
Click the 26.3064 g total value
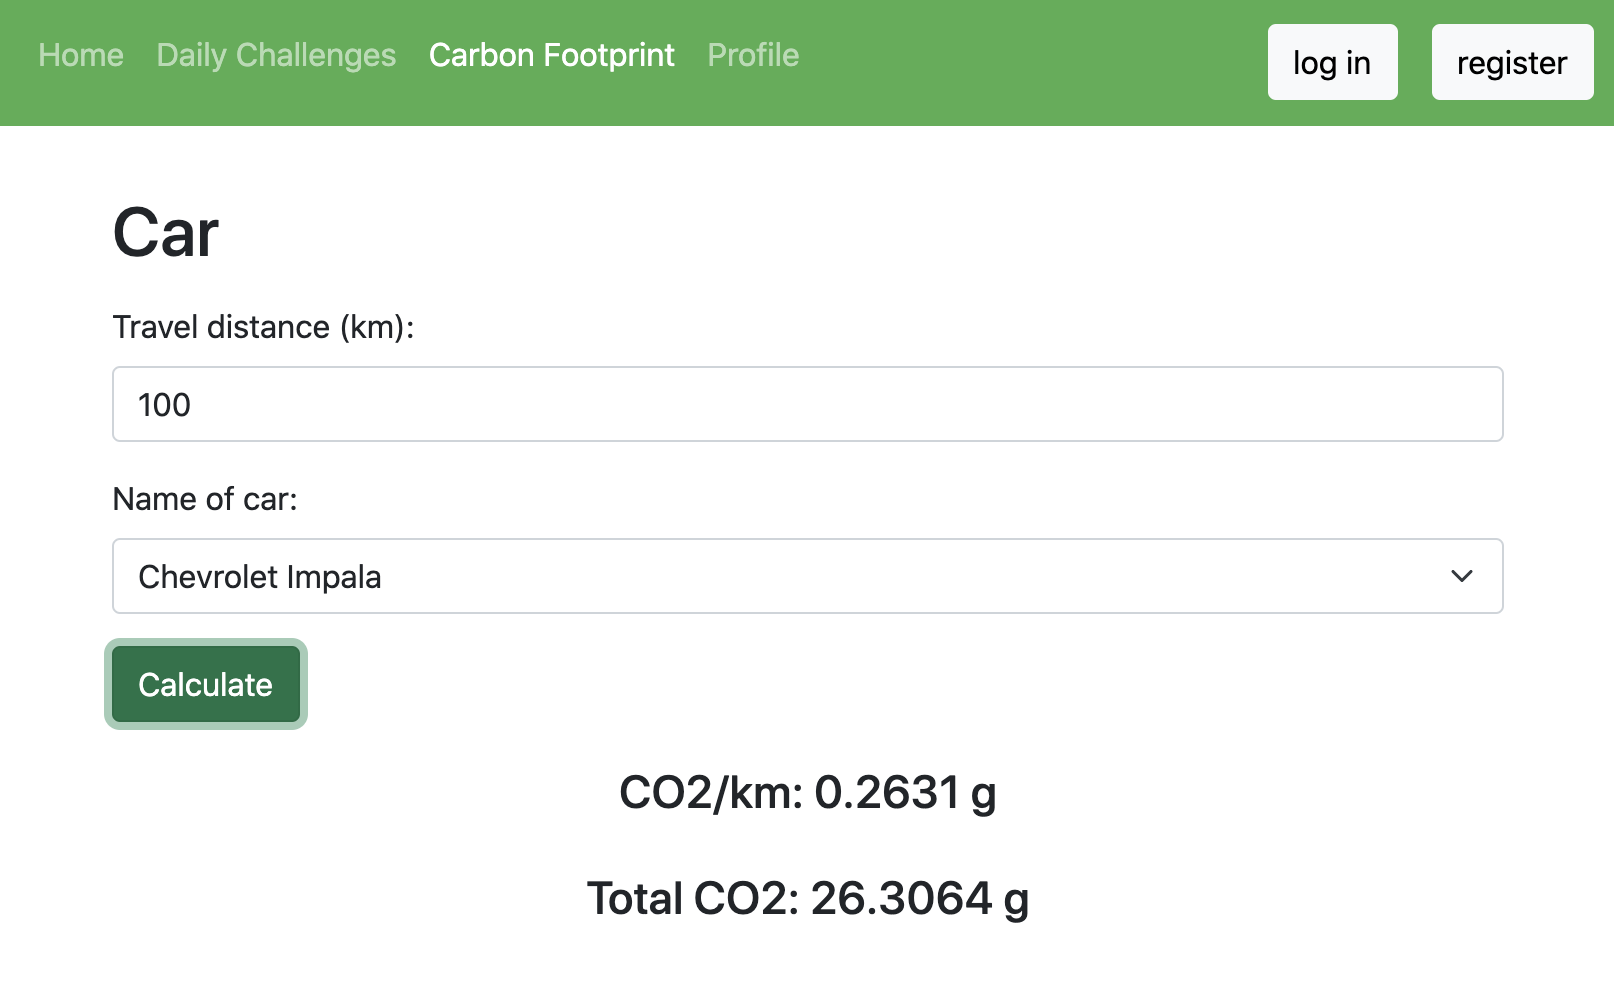[919, 898]
